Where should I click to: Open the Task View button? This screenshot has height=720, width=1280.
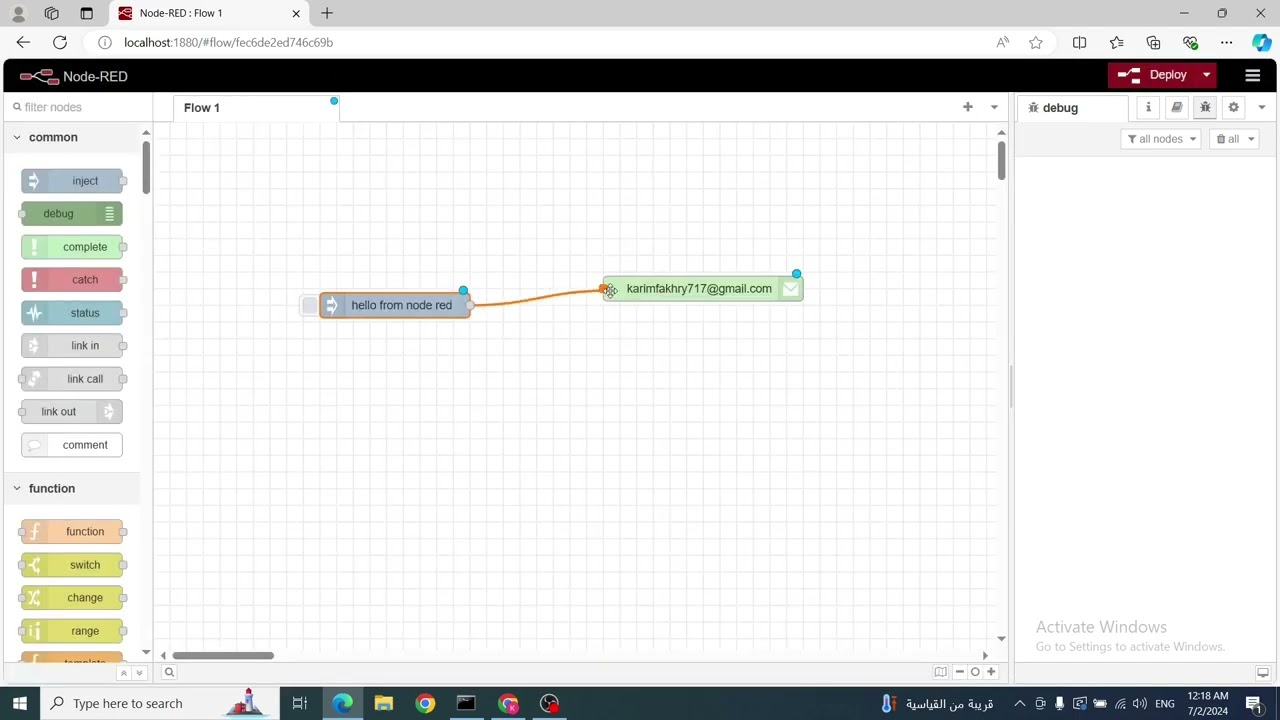(x=299, y=703)
